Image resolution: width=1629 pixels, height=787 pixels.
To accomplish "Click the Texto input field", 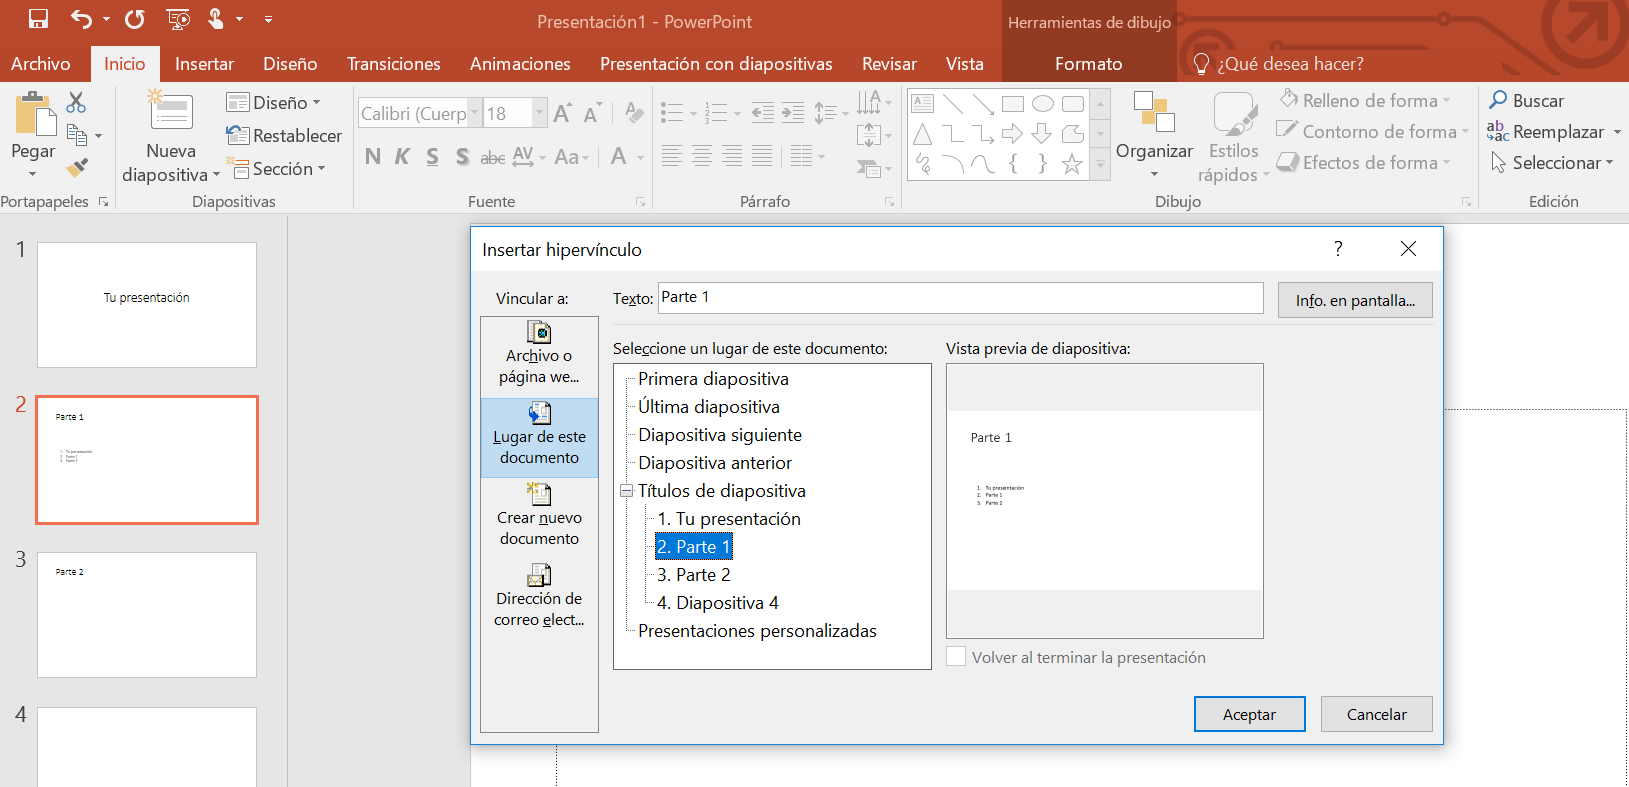I will click(960, 298).
